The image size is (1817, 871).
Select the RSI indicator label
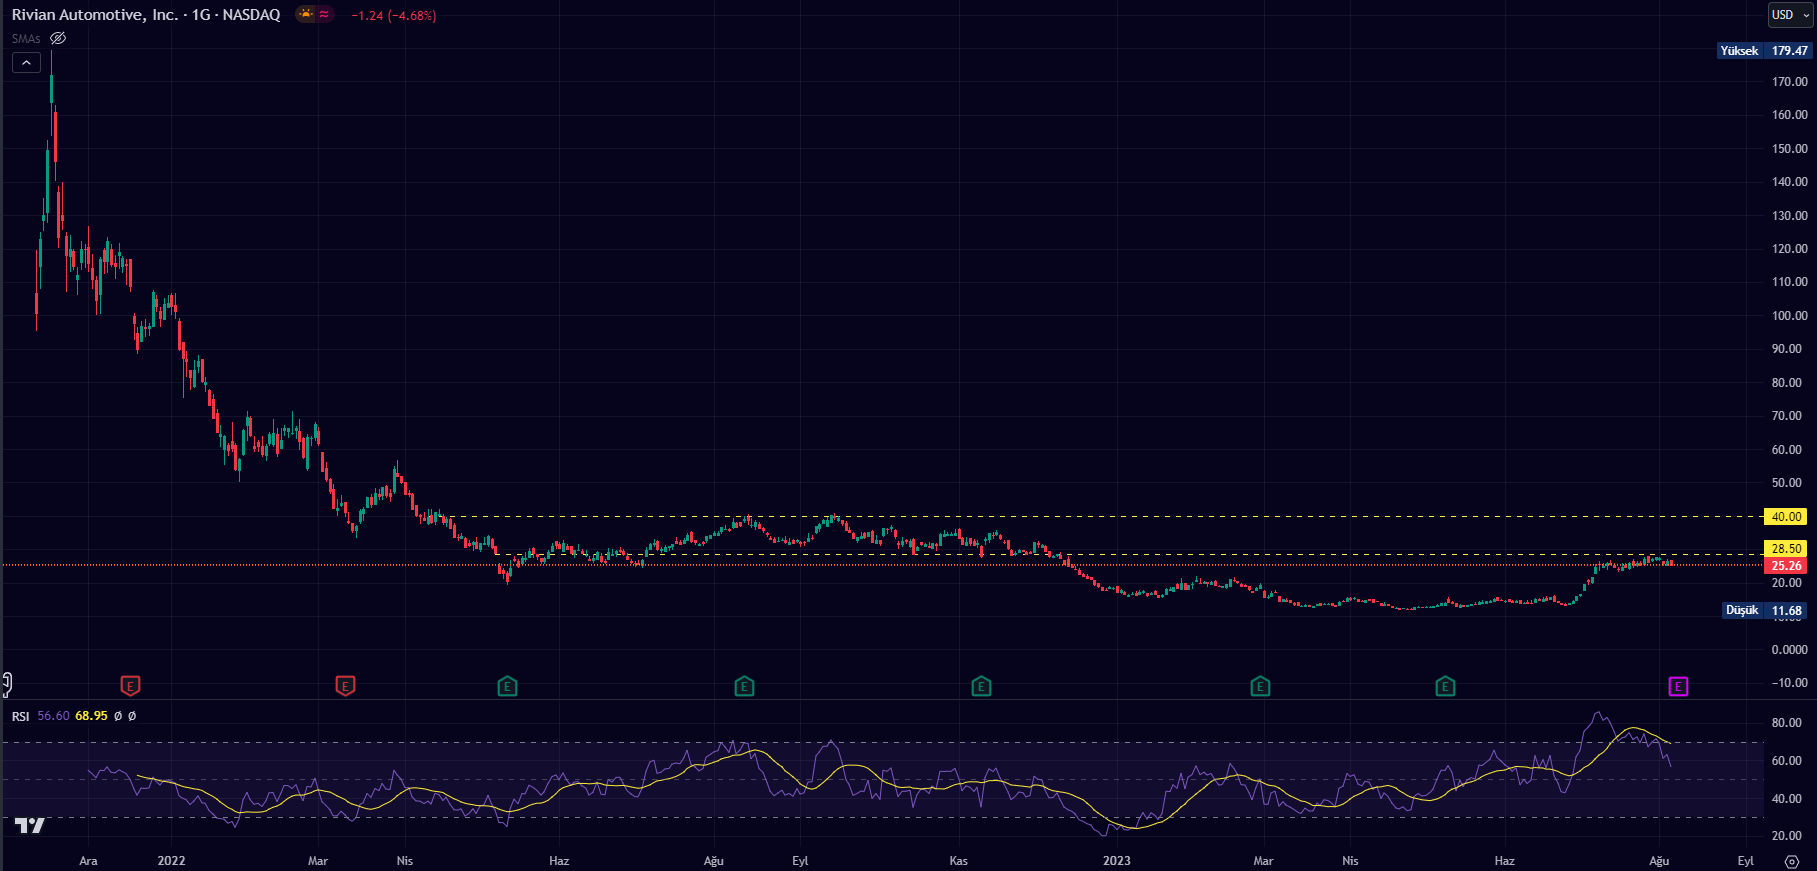tap(20, 716)
